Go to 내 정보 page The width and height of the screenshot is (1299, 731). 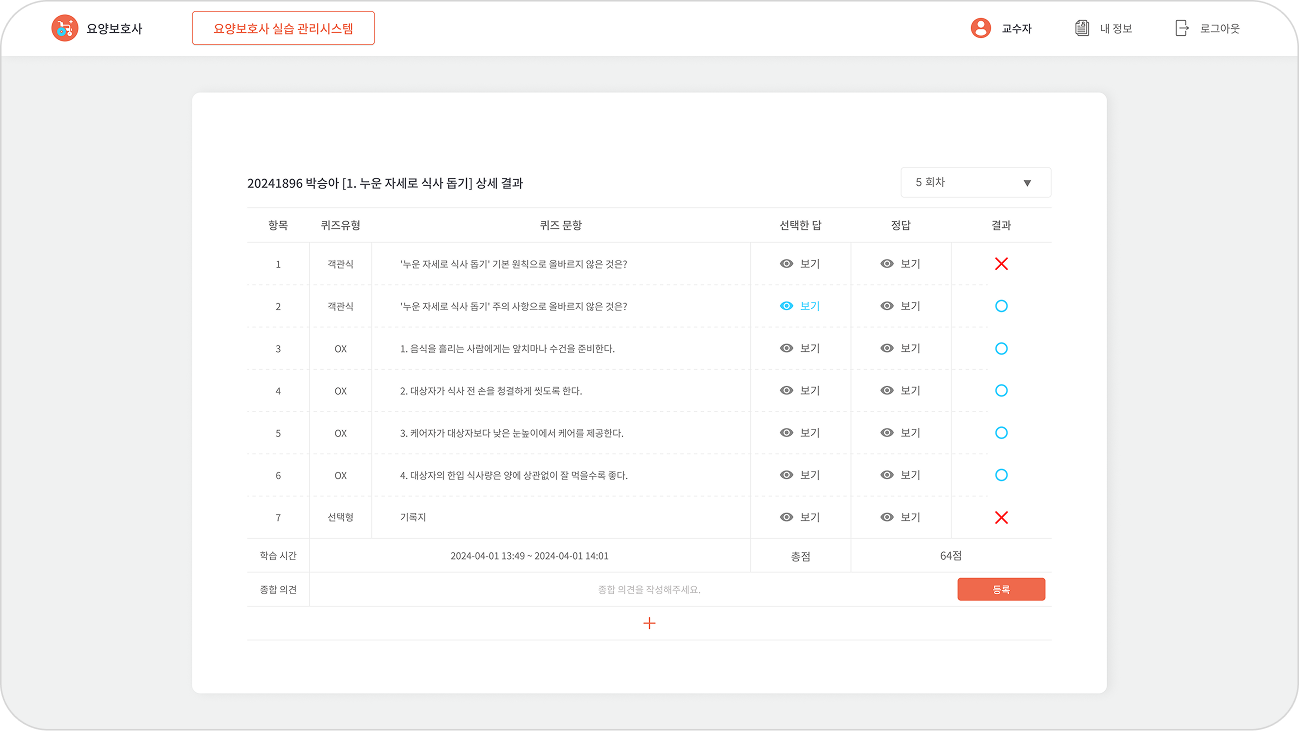tap(1116, 28)
